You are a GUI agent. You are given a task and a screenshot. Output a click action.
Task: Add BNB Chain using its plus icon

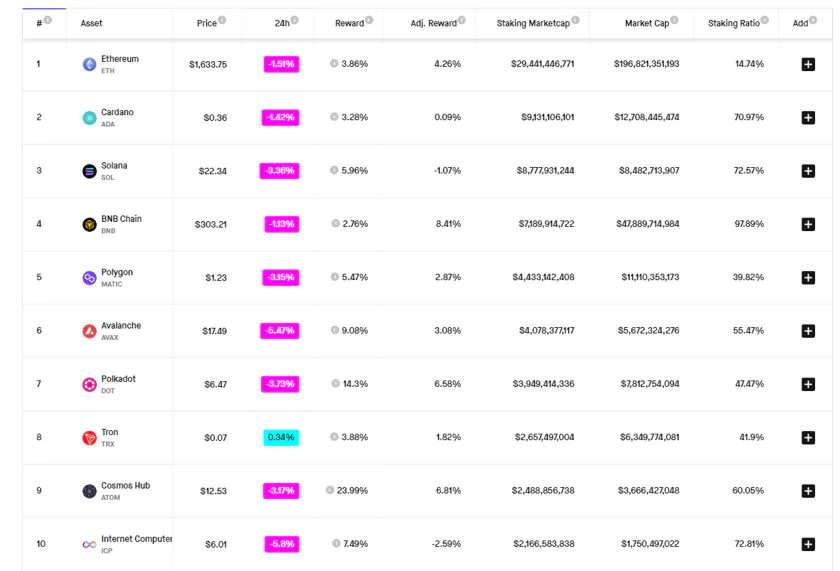pyautogui.click(x=808, y=224)
